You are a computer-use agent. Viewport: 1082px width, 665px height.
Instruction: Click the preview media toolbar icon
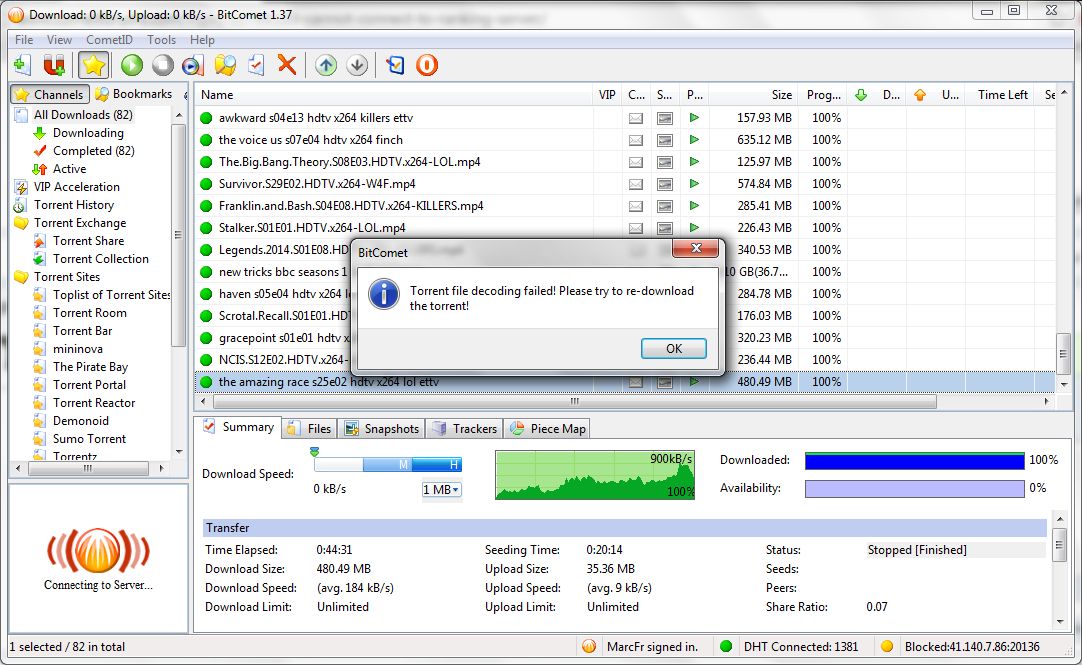click(x=193, y=65)
